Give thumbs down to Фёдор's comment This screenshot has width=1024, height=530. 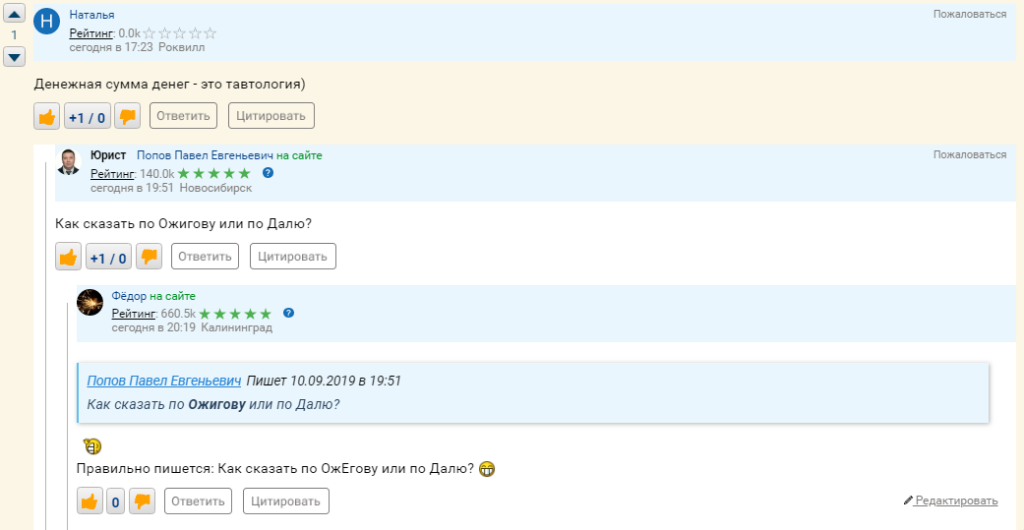point(142,501)
